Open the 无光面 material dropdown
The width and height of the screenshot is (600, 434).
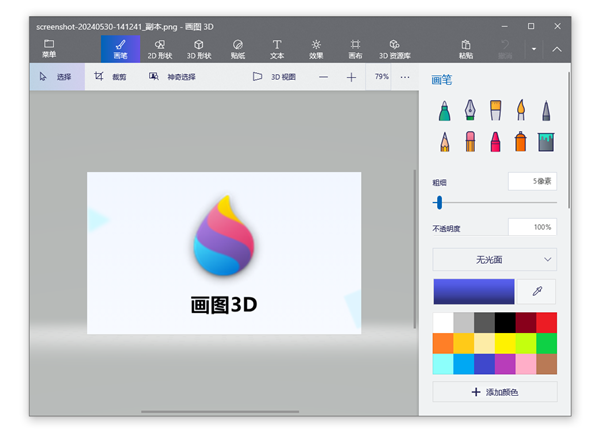pyautogui.click(x=494, y=260)
